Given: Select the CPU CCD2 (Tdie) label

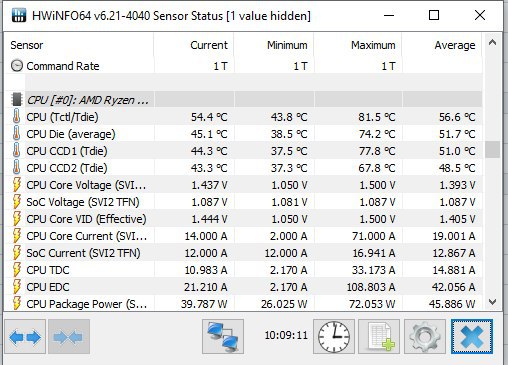Looking at the screenshot, I should click(67, 168).
